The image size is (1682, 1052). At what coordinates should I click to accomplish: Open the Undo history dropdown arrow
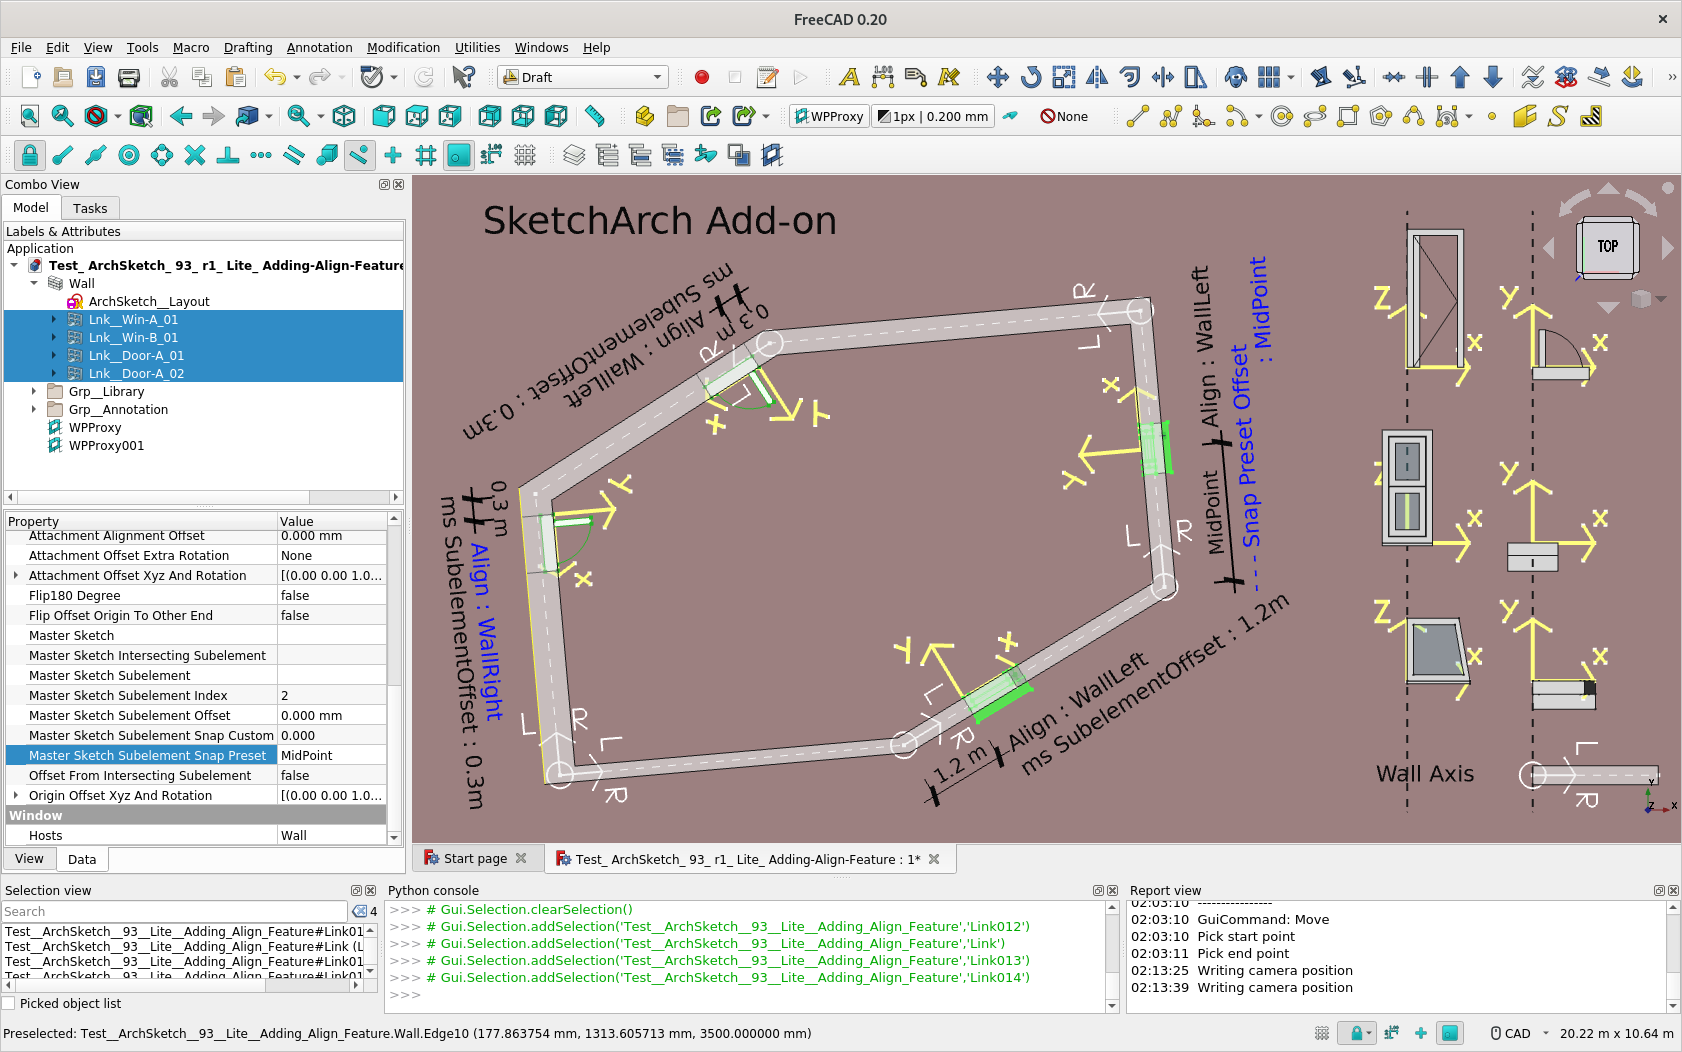(x=297, y=77)
